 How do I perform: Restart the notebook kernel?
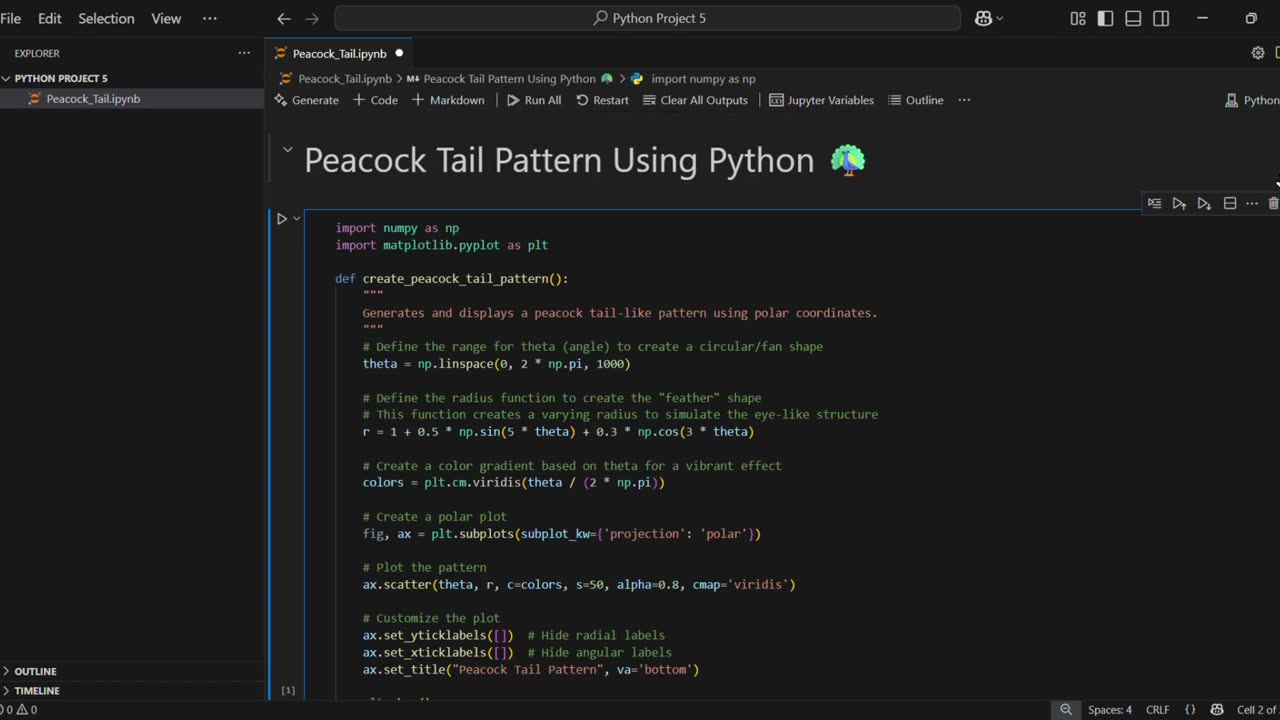(x=602, y=100)
